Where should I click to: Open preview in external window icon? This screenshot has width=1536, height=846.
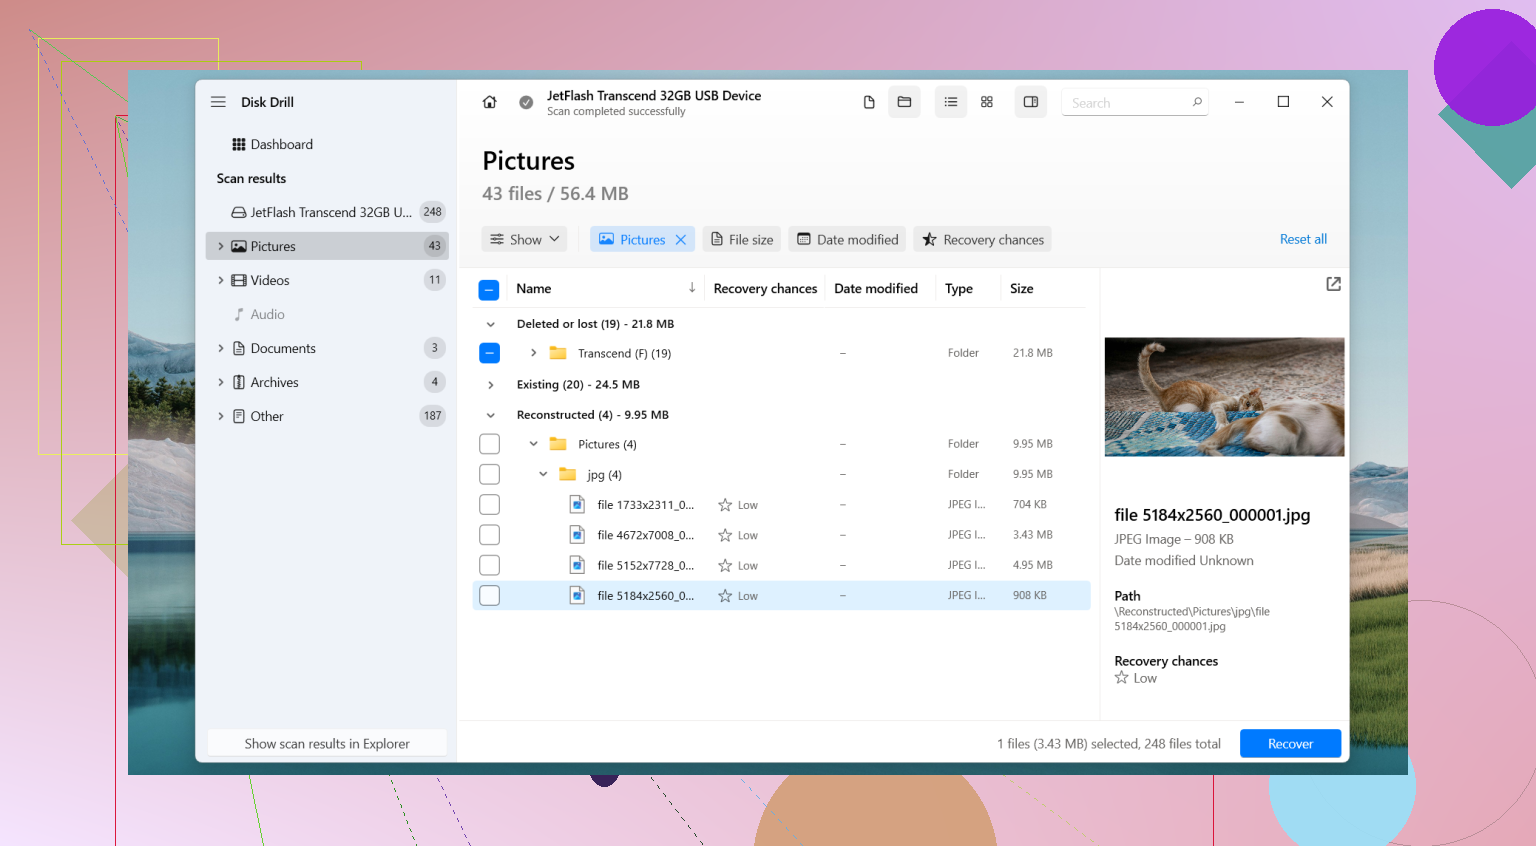pos(1333,284)
